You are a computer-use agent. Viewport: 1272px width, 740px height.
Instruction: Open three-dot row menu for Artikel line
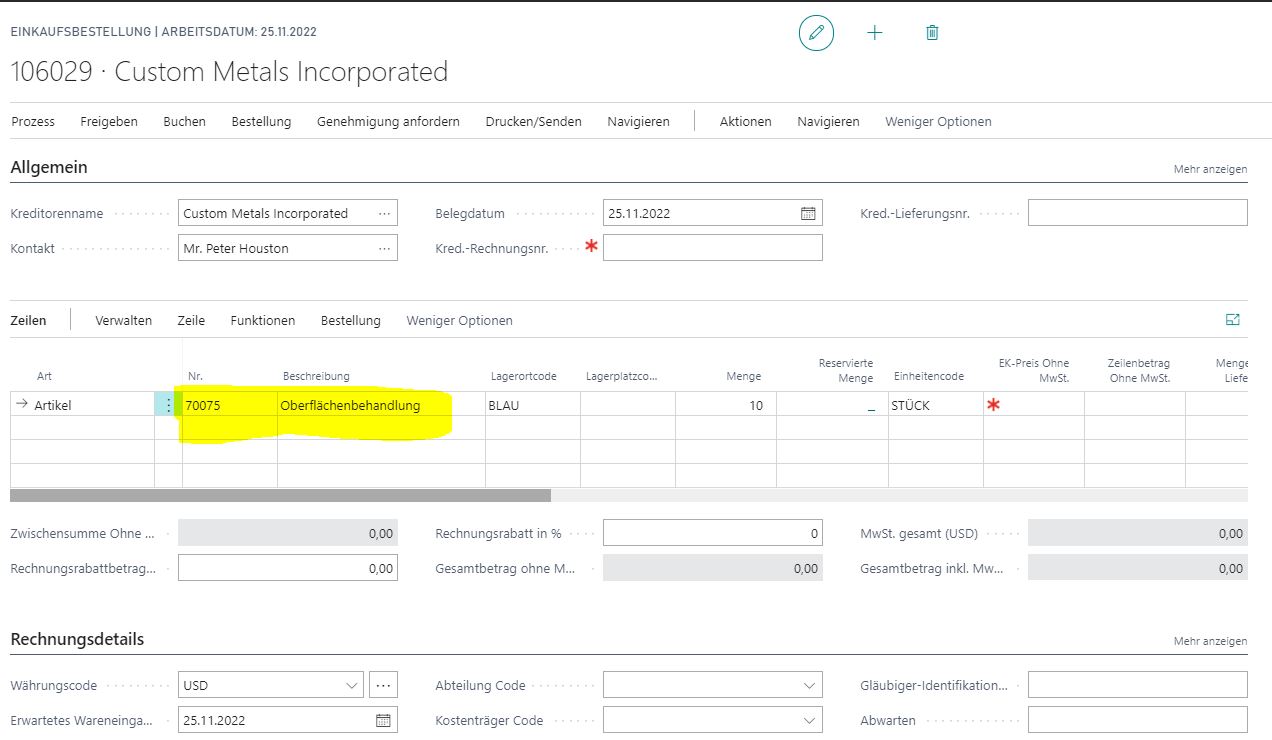(168, 405)
